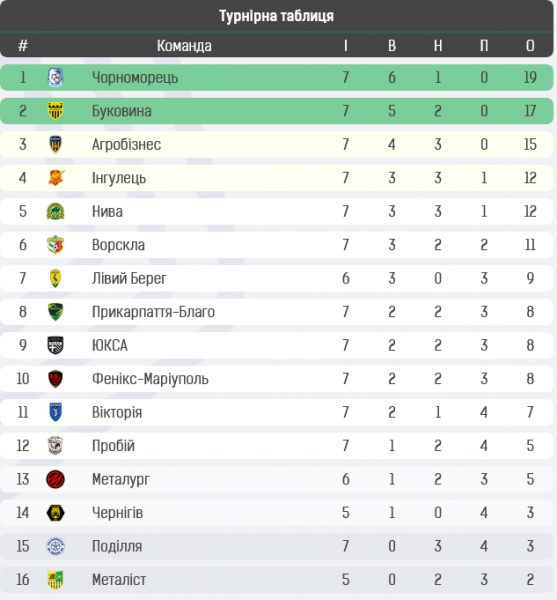This screenshot has height=600, width=557.
Task: Select the Фенікс-Маріуполь team name
Action: click(x=150, y=379)
